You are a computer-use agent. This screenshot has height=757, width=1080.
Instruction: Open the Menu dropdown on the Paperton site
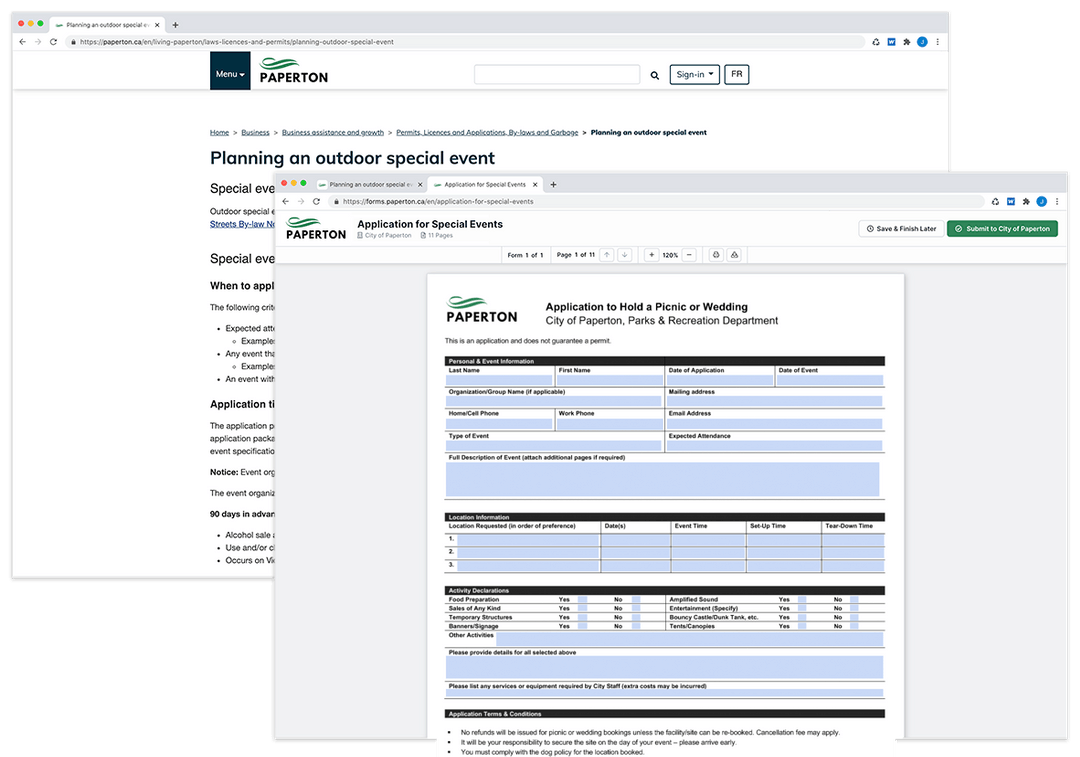coord(229,72)
